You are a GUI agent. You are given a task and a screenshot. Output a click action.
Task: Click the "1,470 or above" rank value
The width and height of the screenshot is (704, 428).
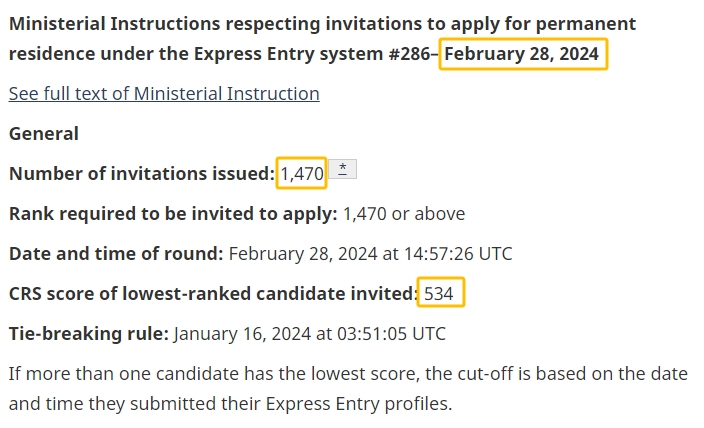pyautogui.click(x=403, y=214)
